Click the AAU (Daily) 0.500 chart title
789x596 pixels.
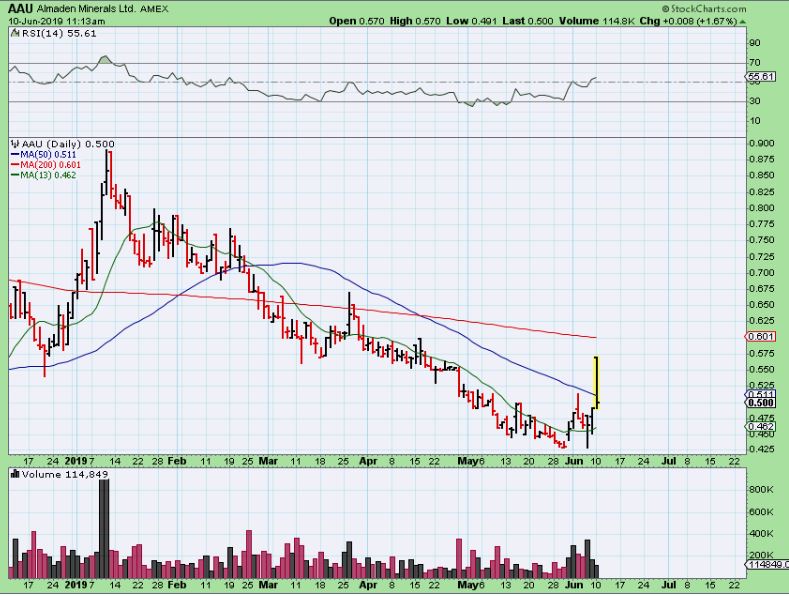pyautogui.click(x=67, y=144)
